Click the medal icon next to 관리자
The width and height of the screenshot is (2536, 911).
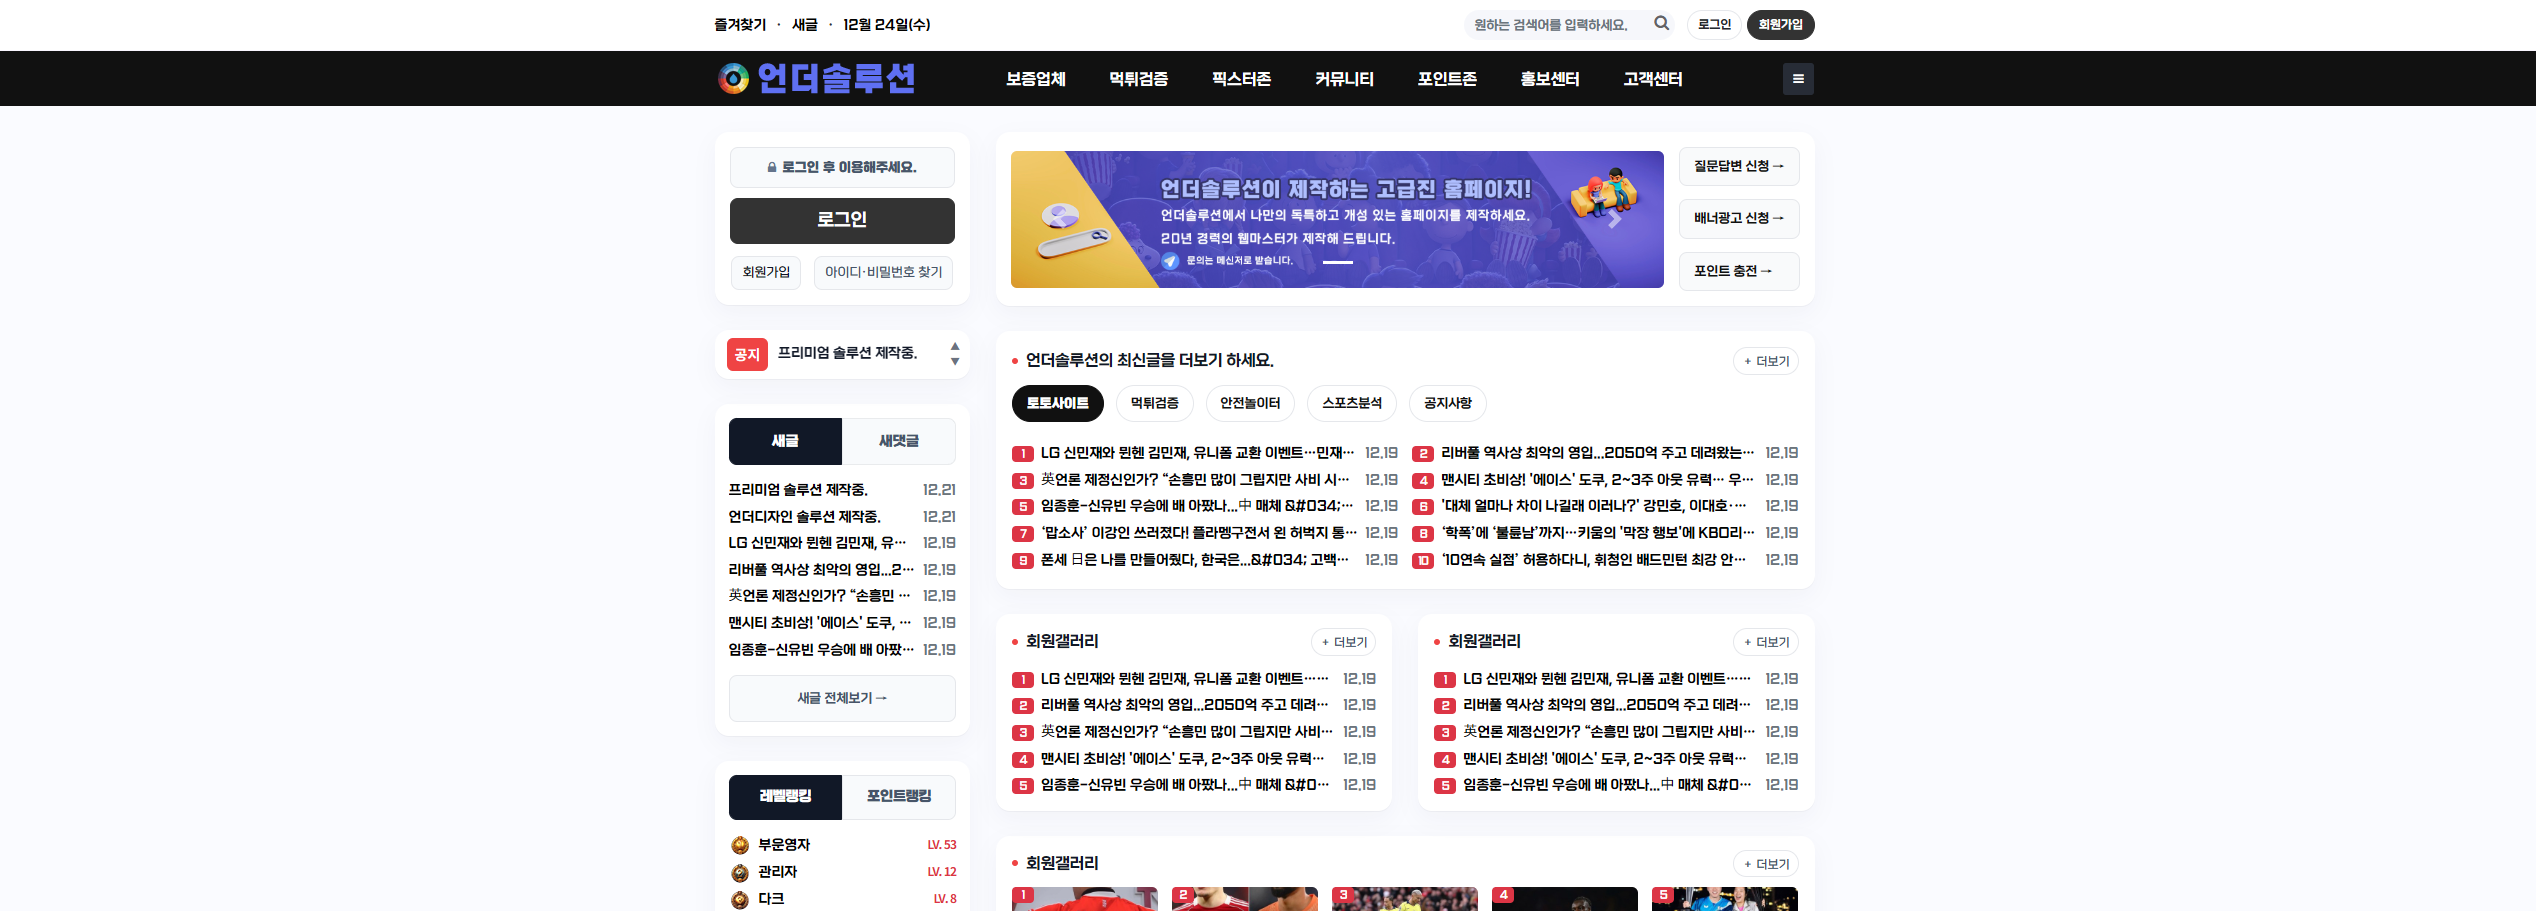(740, 872)
